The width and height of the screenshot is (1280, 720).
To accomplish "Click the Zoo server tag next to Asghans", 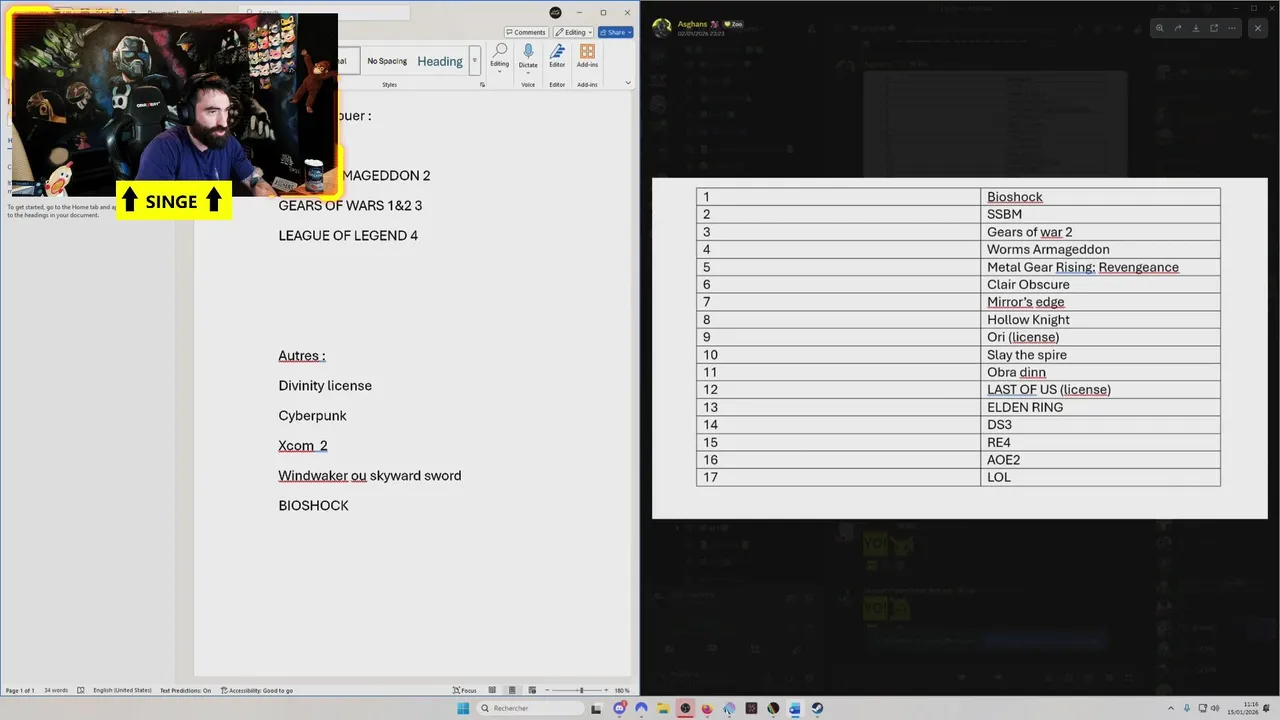I will (733, 23).
